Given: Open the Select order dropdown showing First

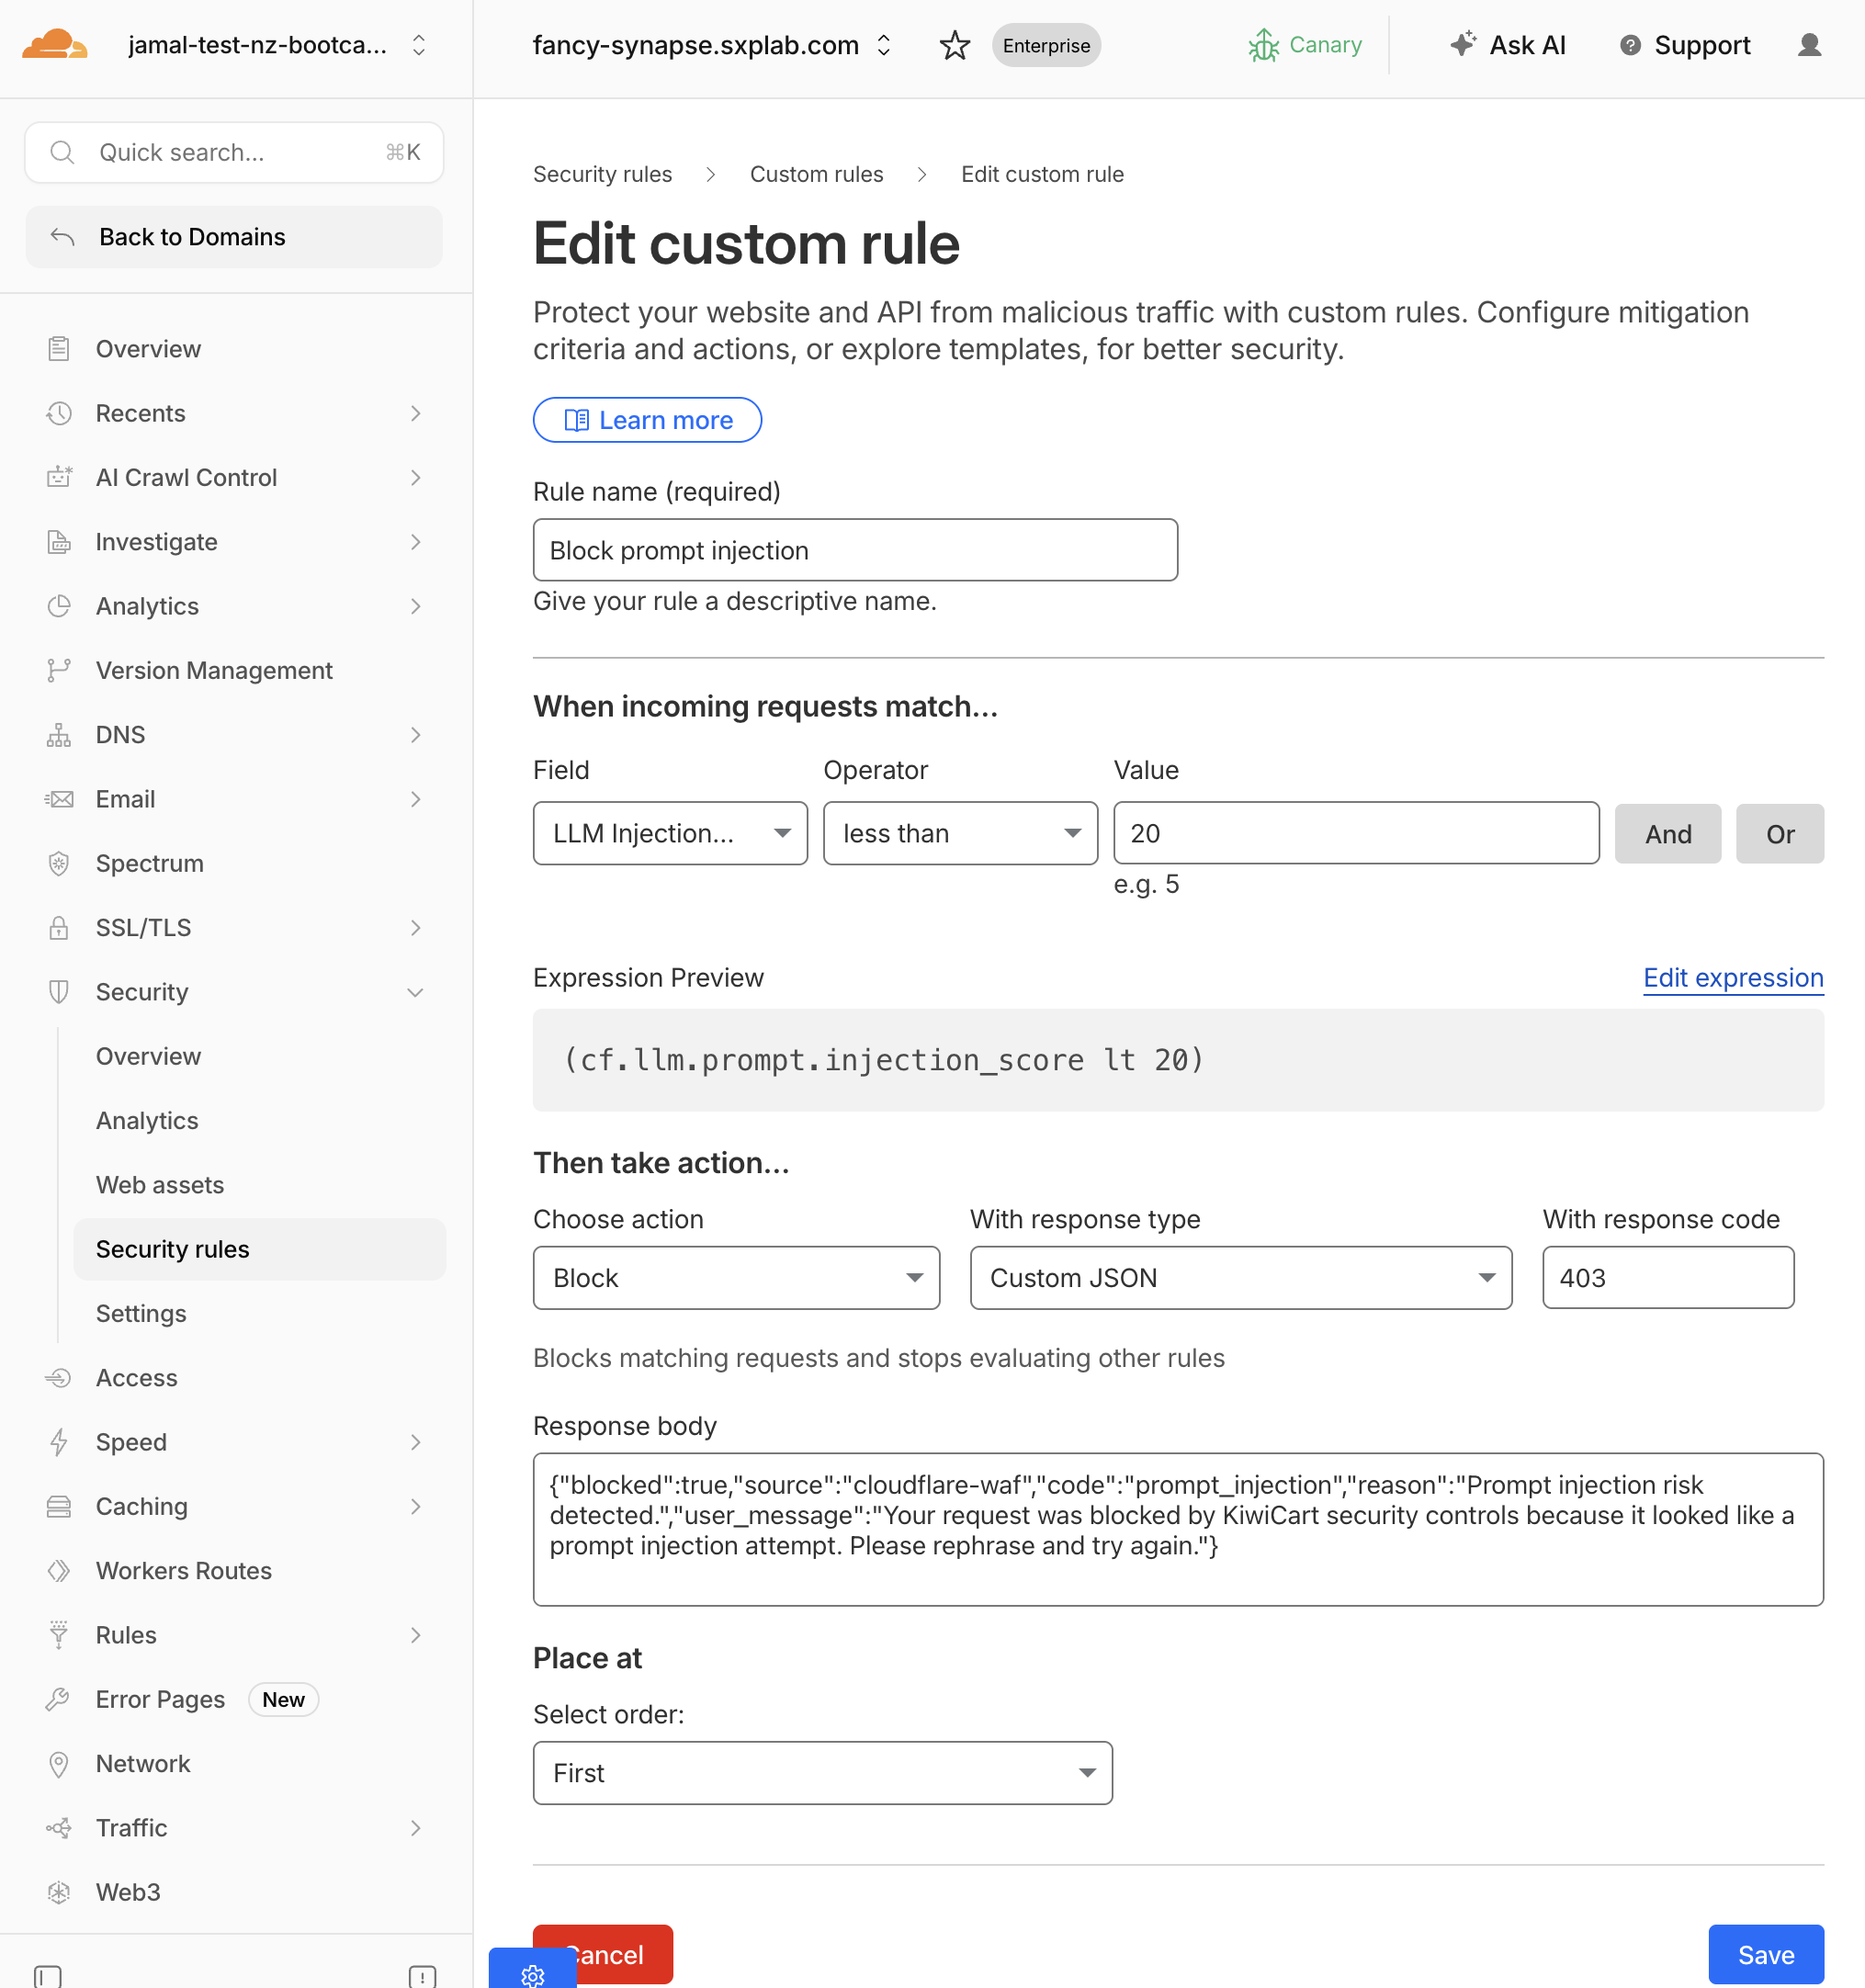Looking at the screenshot, I should click(822, 1772).
